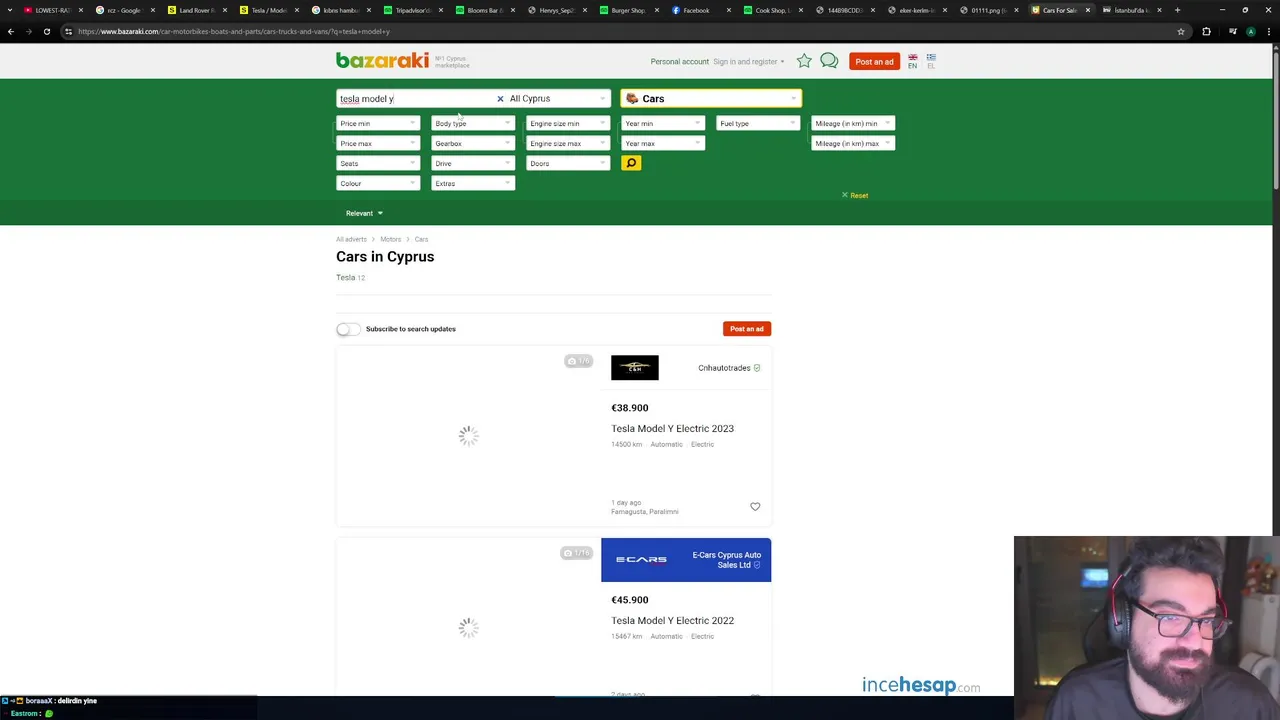
Task: Click the Cnhautotrades verified badge
Action: (x=757, y=368)
